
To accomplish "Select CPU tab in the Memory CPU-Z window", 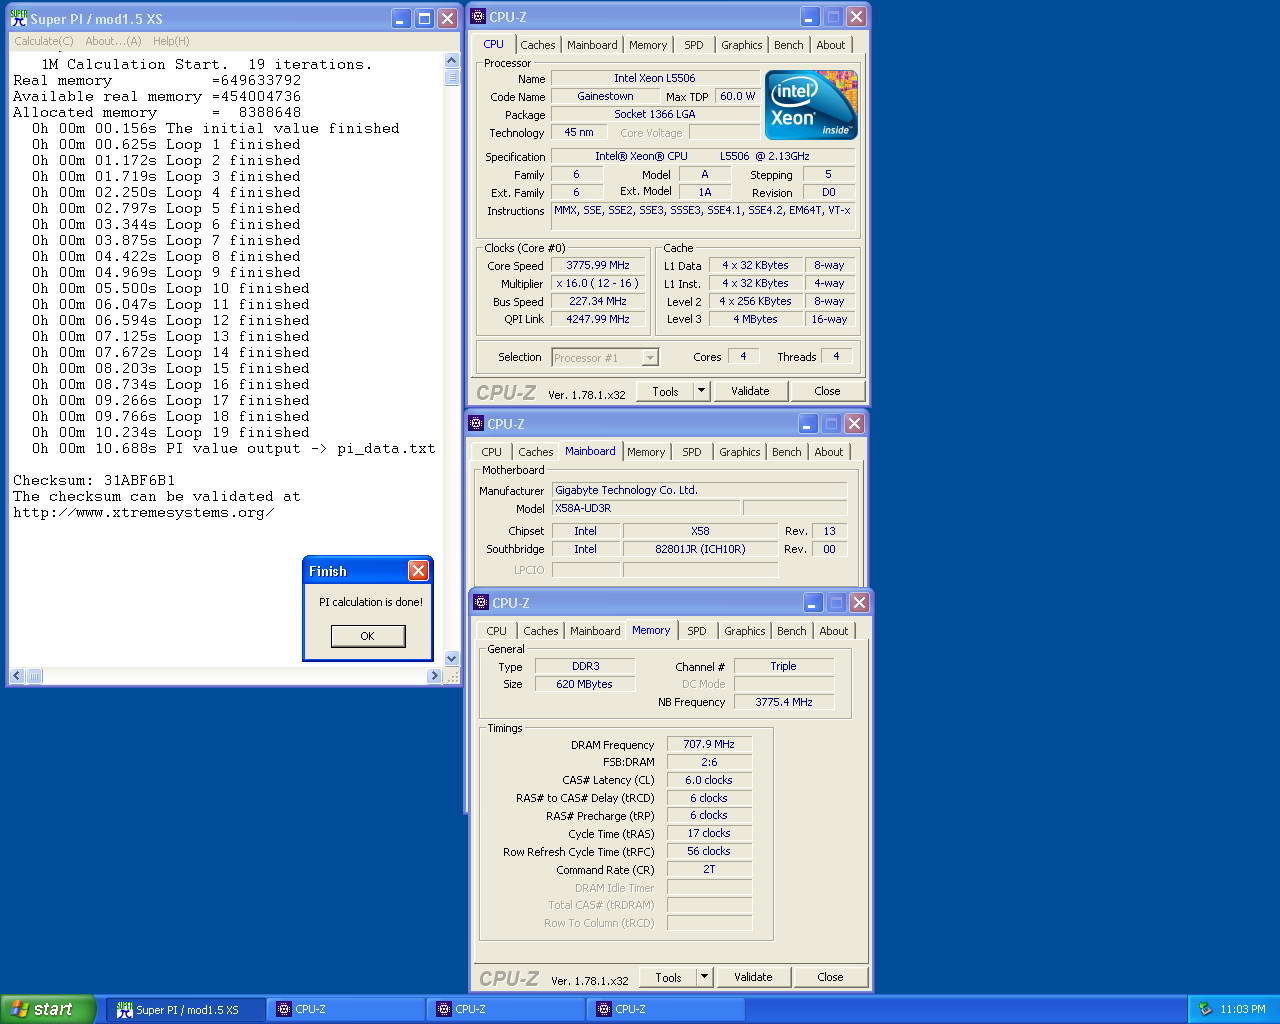I will tap(497, 631).
